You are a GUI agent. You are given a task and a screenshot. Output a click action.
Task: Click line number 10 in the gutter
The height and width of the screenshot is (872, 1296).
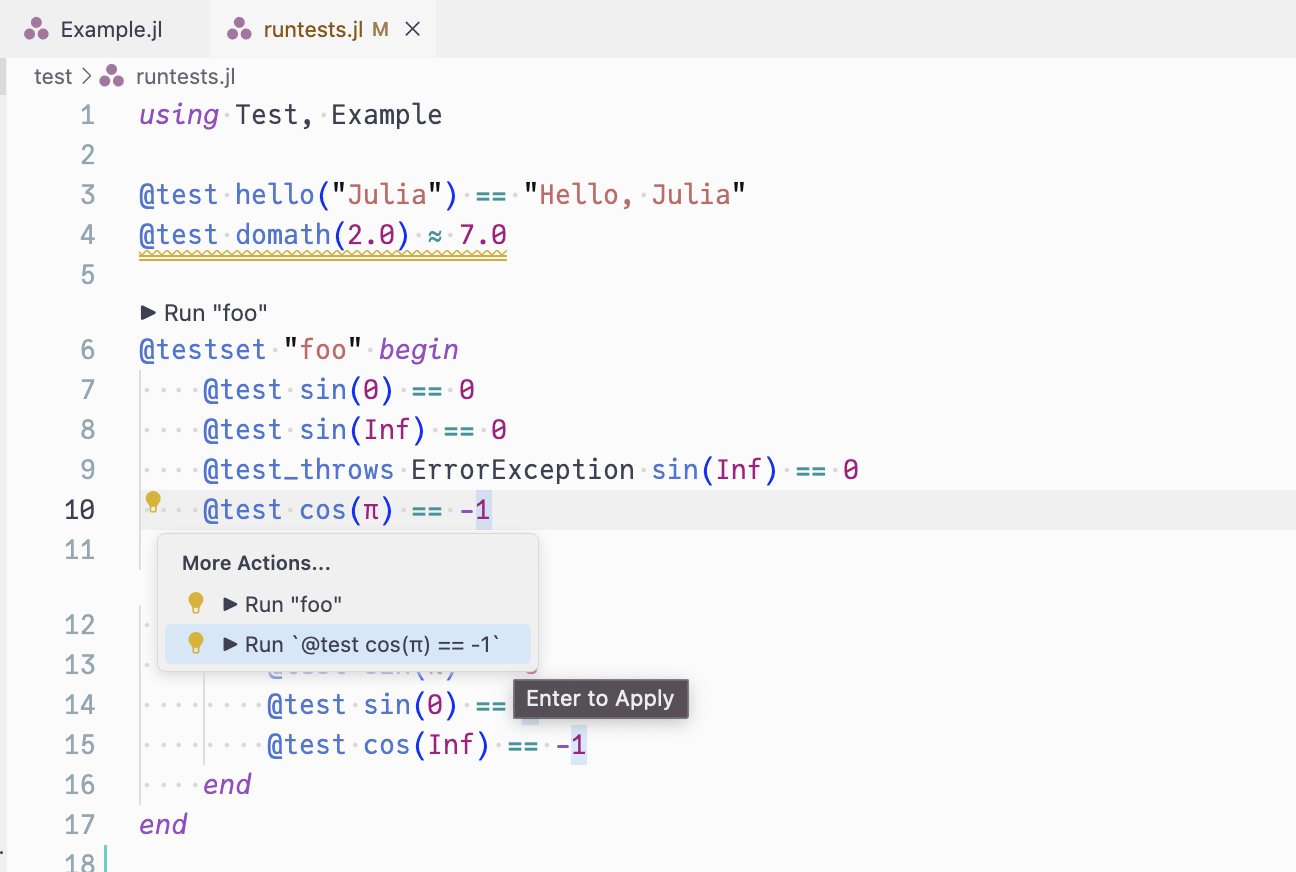[78, 509]
